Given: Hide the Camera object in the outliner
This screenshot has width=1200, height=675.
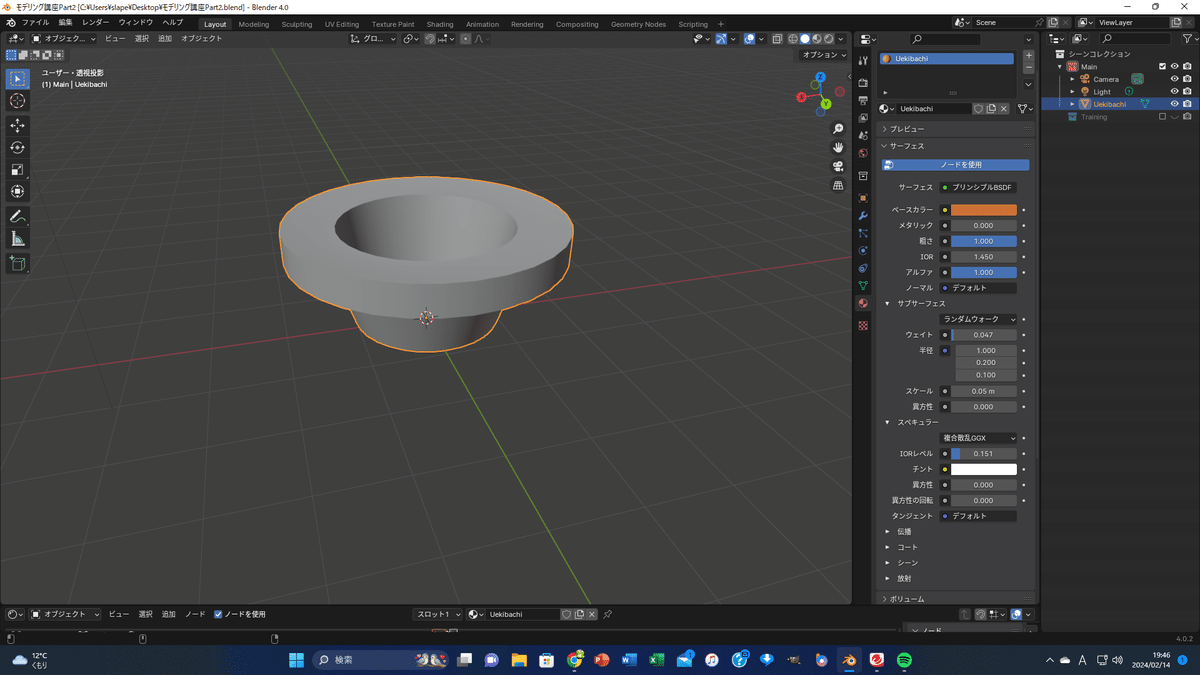Looking at the screenshot, I should pyautogui.click(x=1175, y=79).
